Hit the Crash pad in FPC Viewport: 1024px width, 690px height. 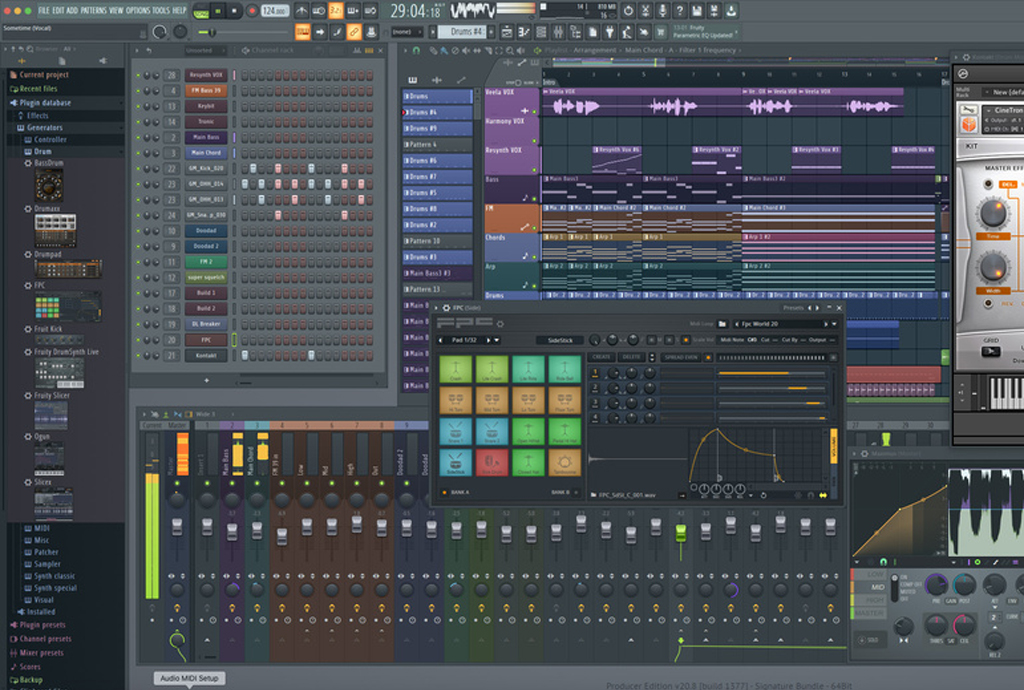(x=456, y=369)
